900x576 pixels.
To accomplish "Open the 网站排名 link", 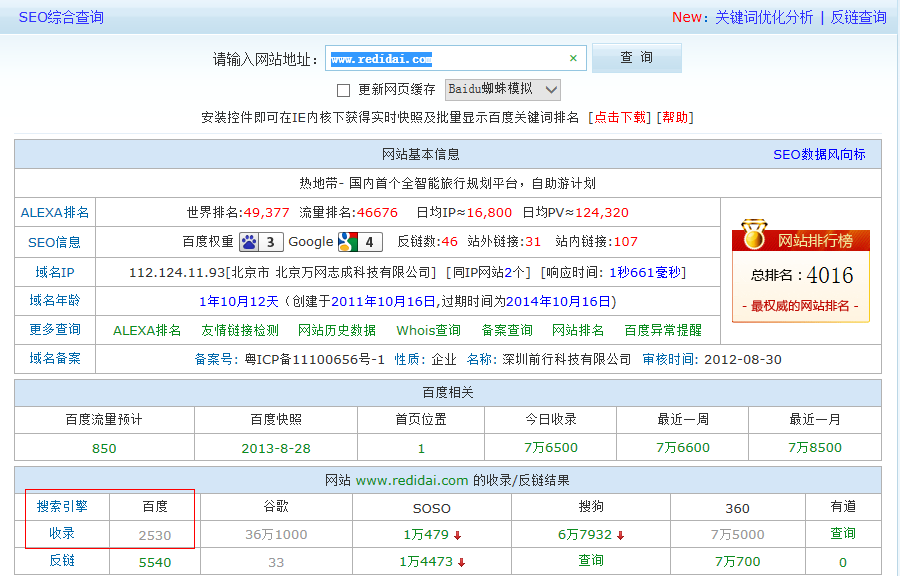I will pyautogui.click(x=577, y=330).
